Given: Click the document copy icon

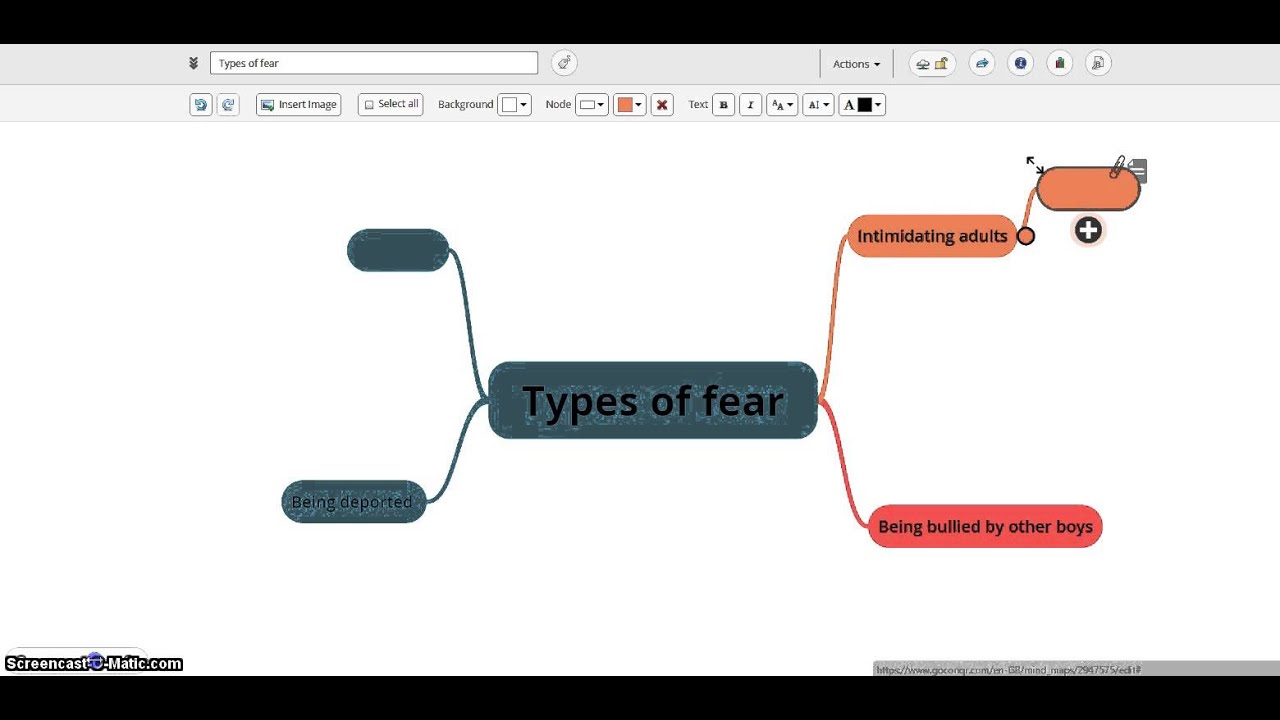Looking at the screenshot, I should (x=1098, y=63).
